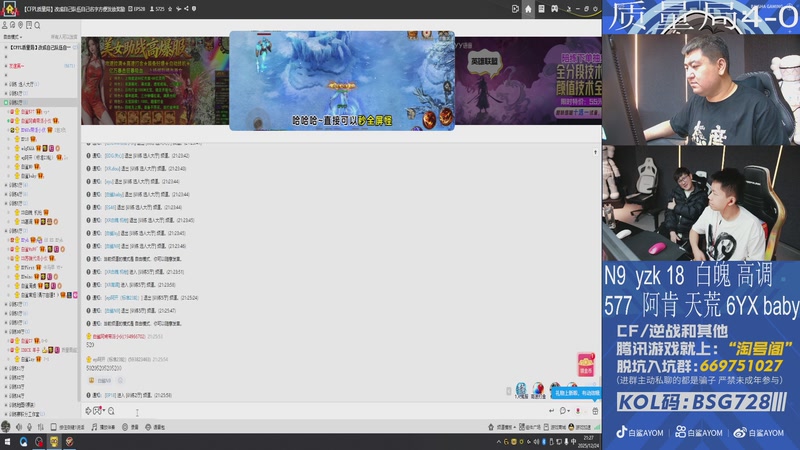
Task: Click the location pin icon above the channel list
Action: (x=21, y=25)
